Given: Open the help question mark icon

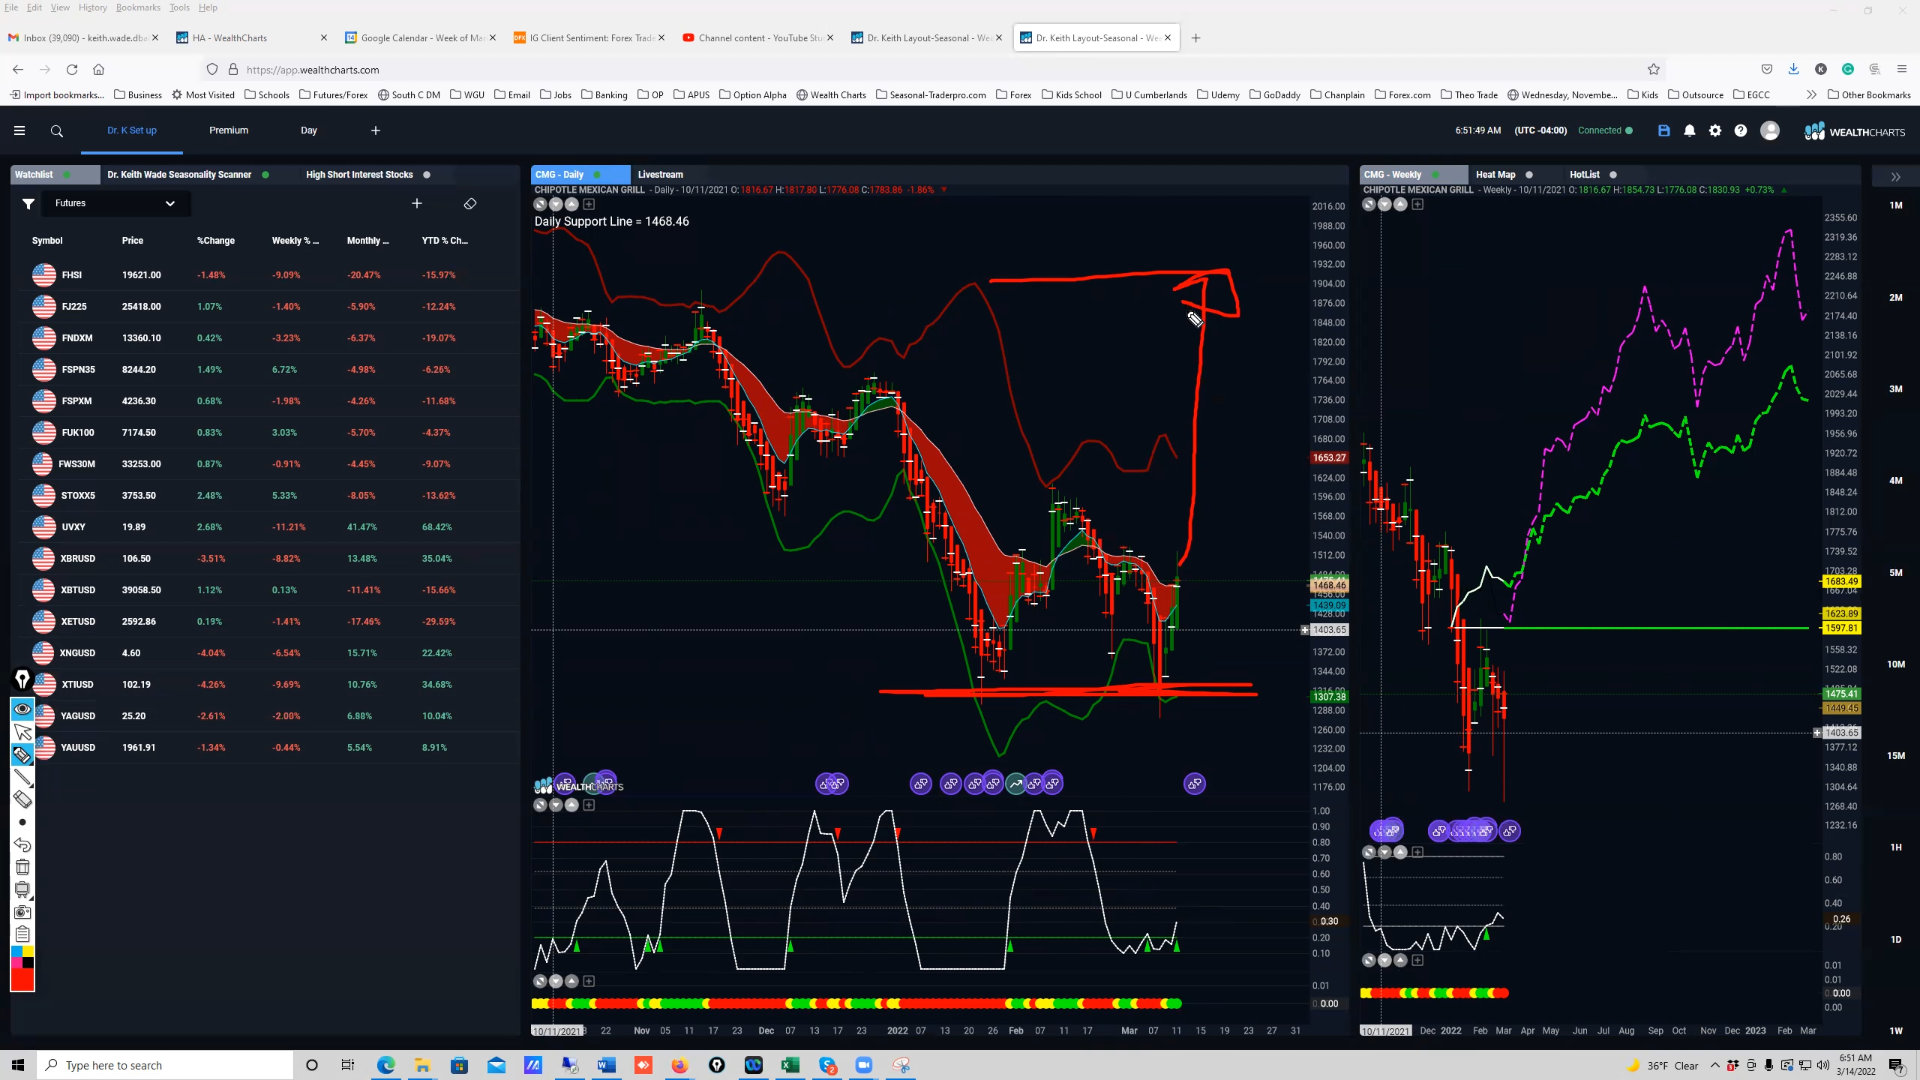Looking at the screenshot, I should pos(1741,131).
